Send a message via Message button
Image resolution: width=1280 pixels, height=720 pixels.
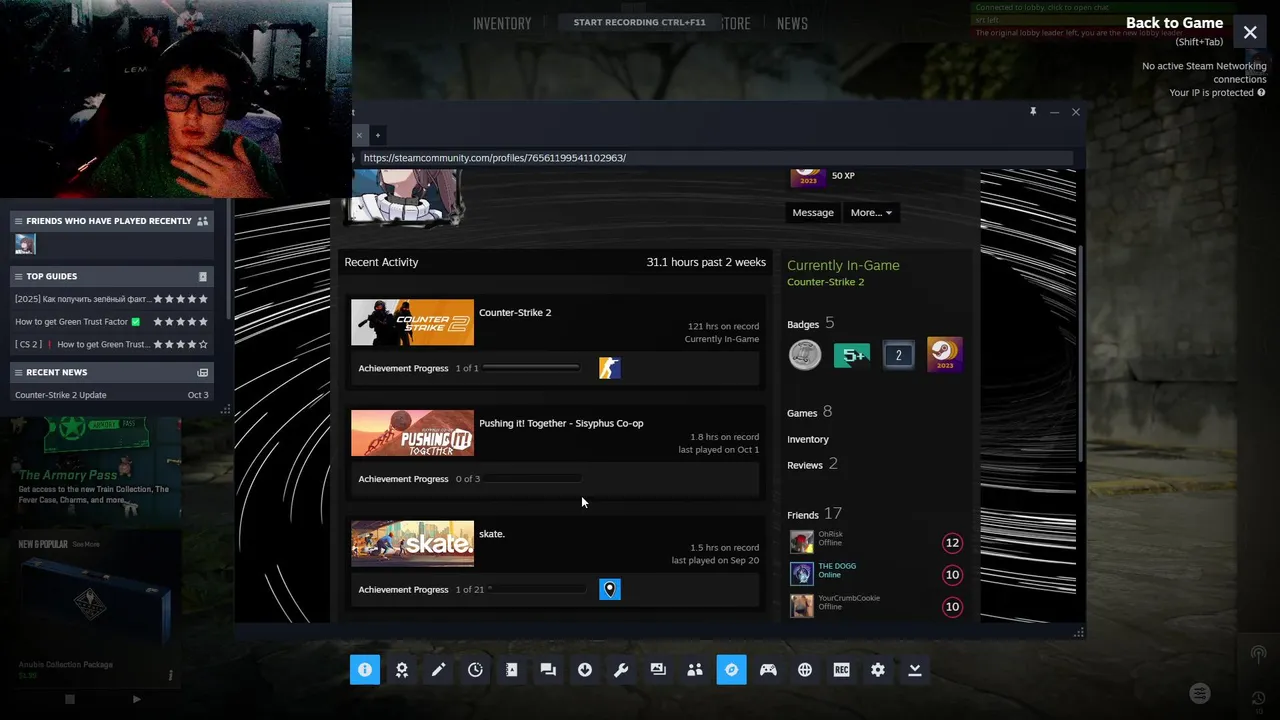tap(813, 212)
